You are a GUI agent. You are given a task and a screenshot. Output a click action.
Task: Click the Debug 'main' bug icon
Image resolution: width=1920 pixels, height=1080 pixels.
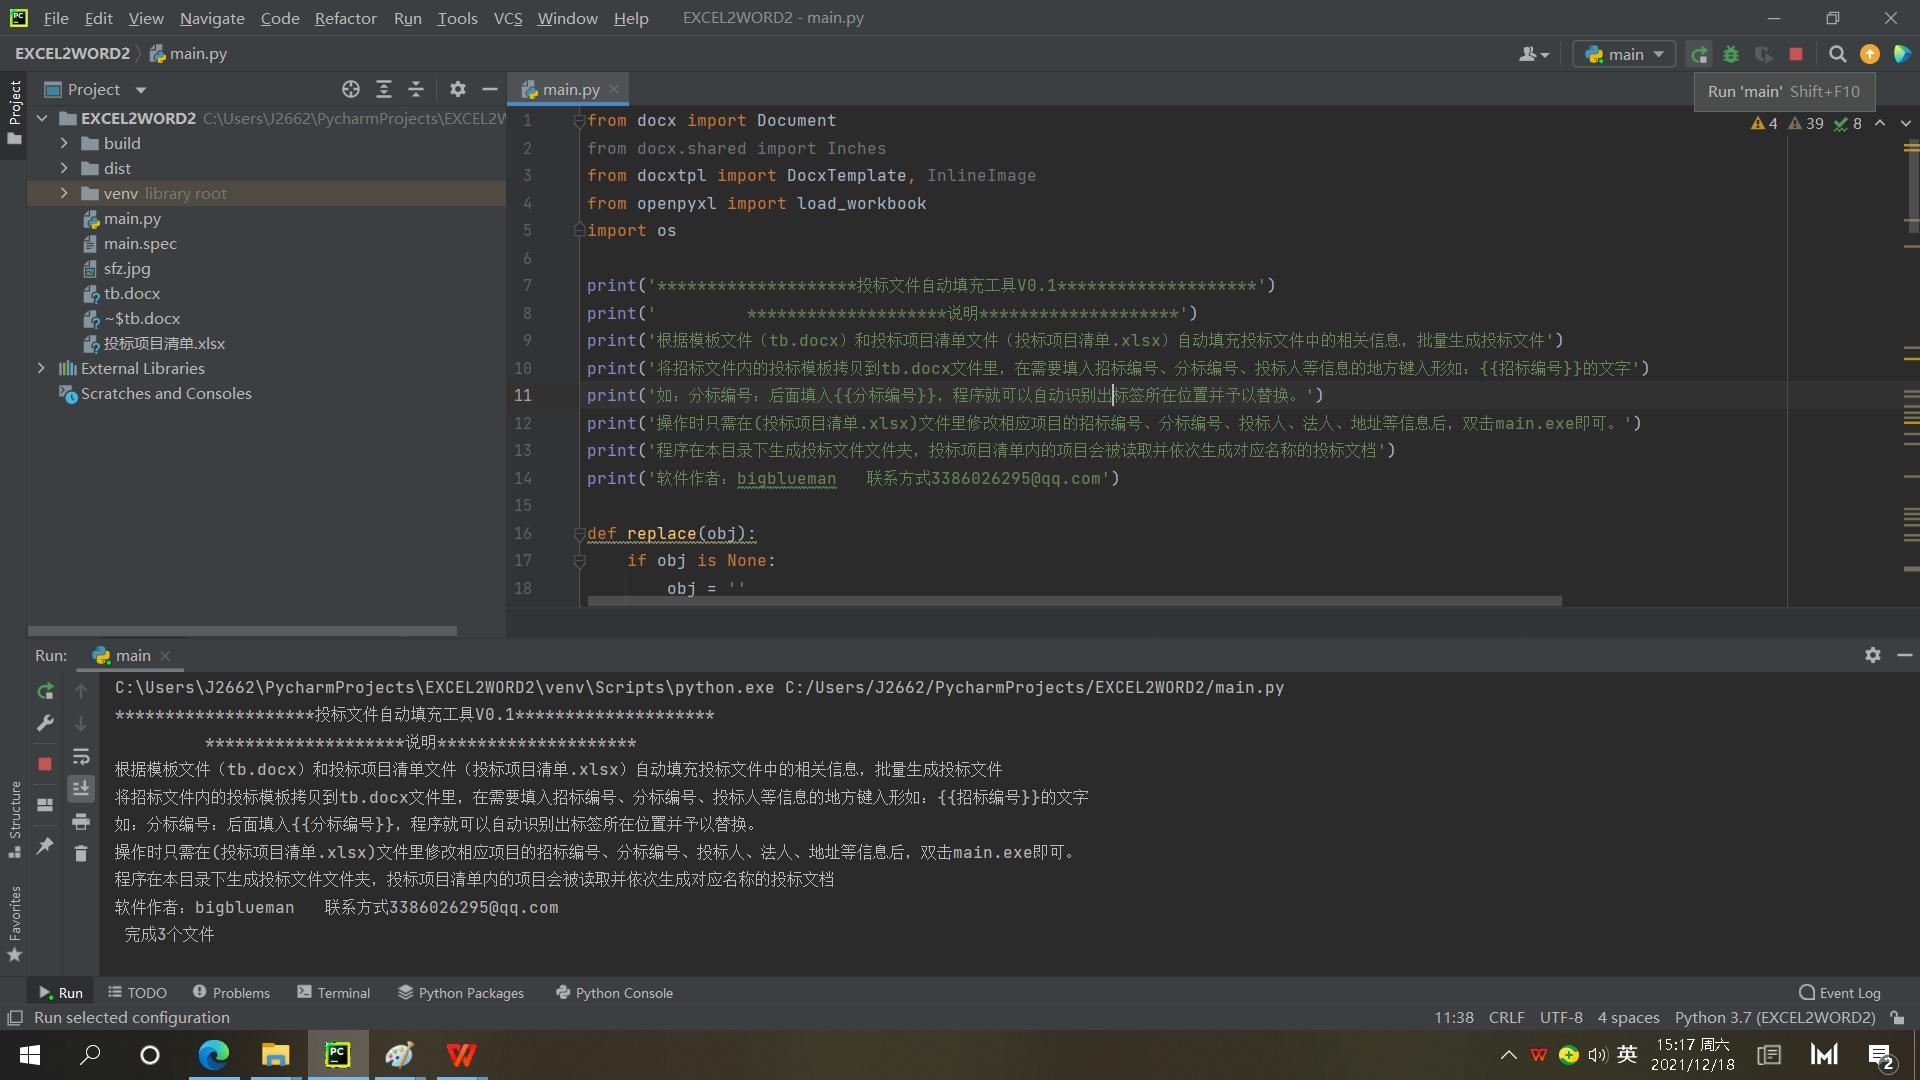pyautogui.click(x=1731, y=55)
